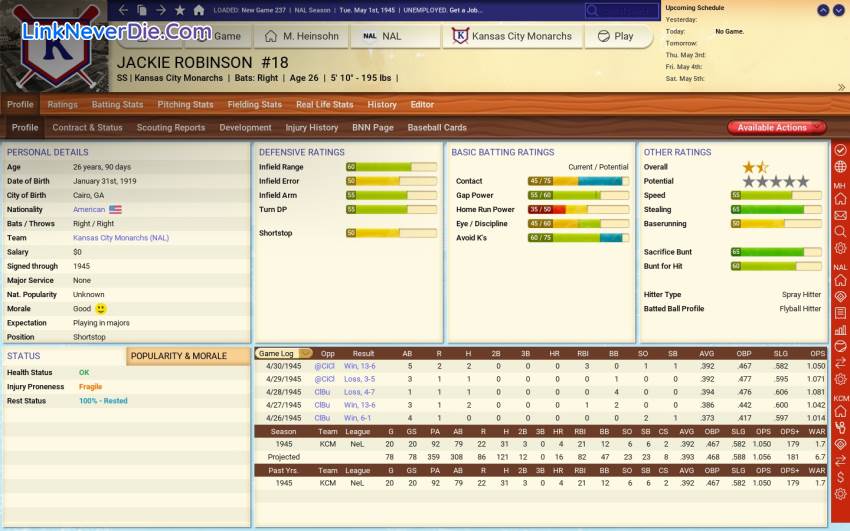Open the Game menu

tap(217, 36)
